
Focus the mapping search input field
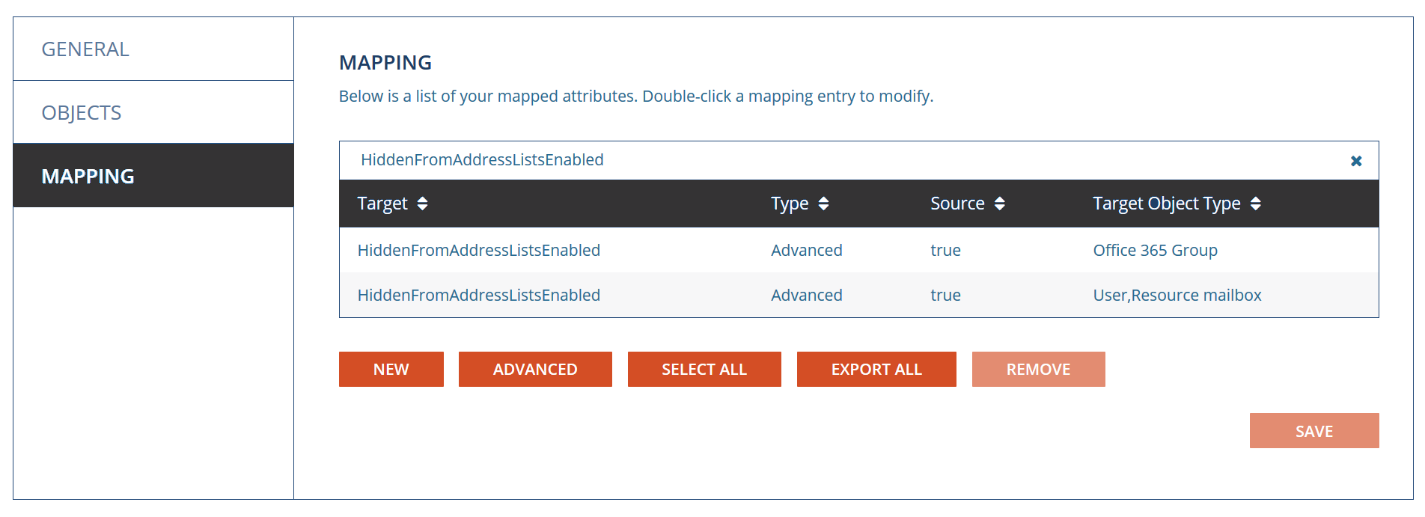click(840, 160)
